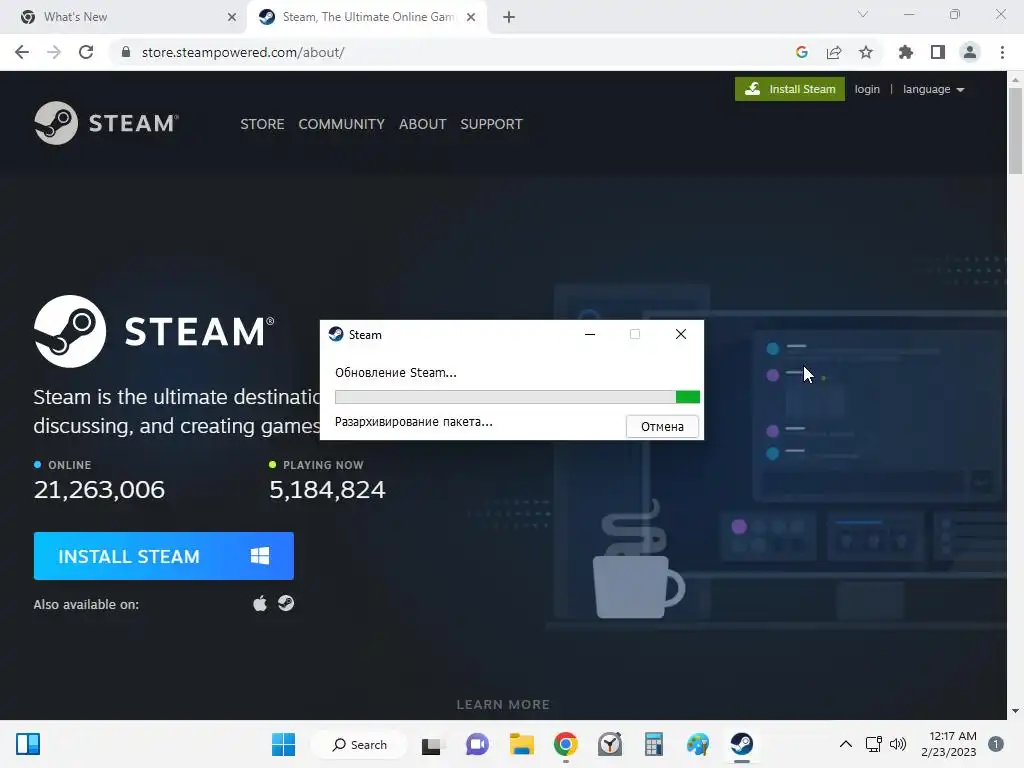
Task: Close the Steam store tab
Action: (471, 17)
